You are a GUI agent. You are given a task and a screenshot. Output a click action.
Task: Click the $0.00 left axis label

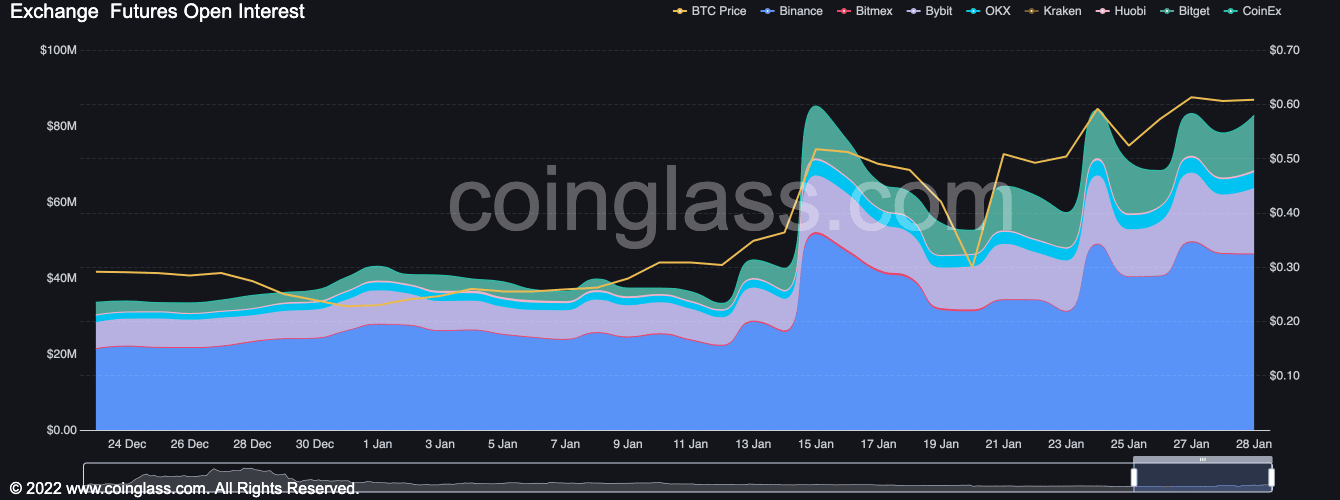click(60, 430)
